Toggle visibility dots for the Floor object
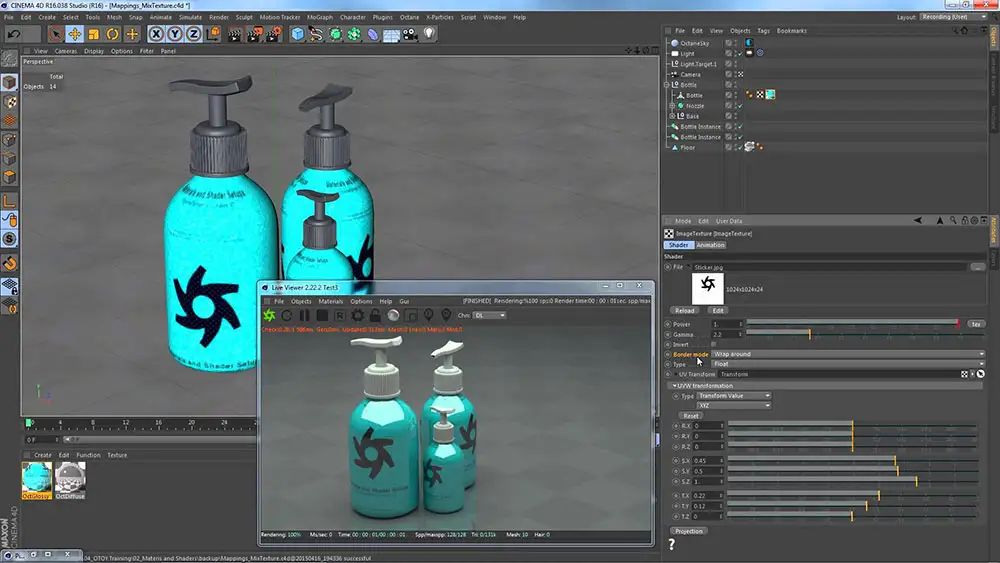The width and height of the screenshot is (1000, 563). (x=735, y=147)
